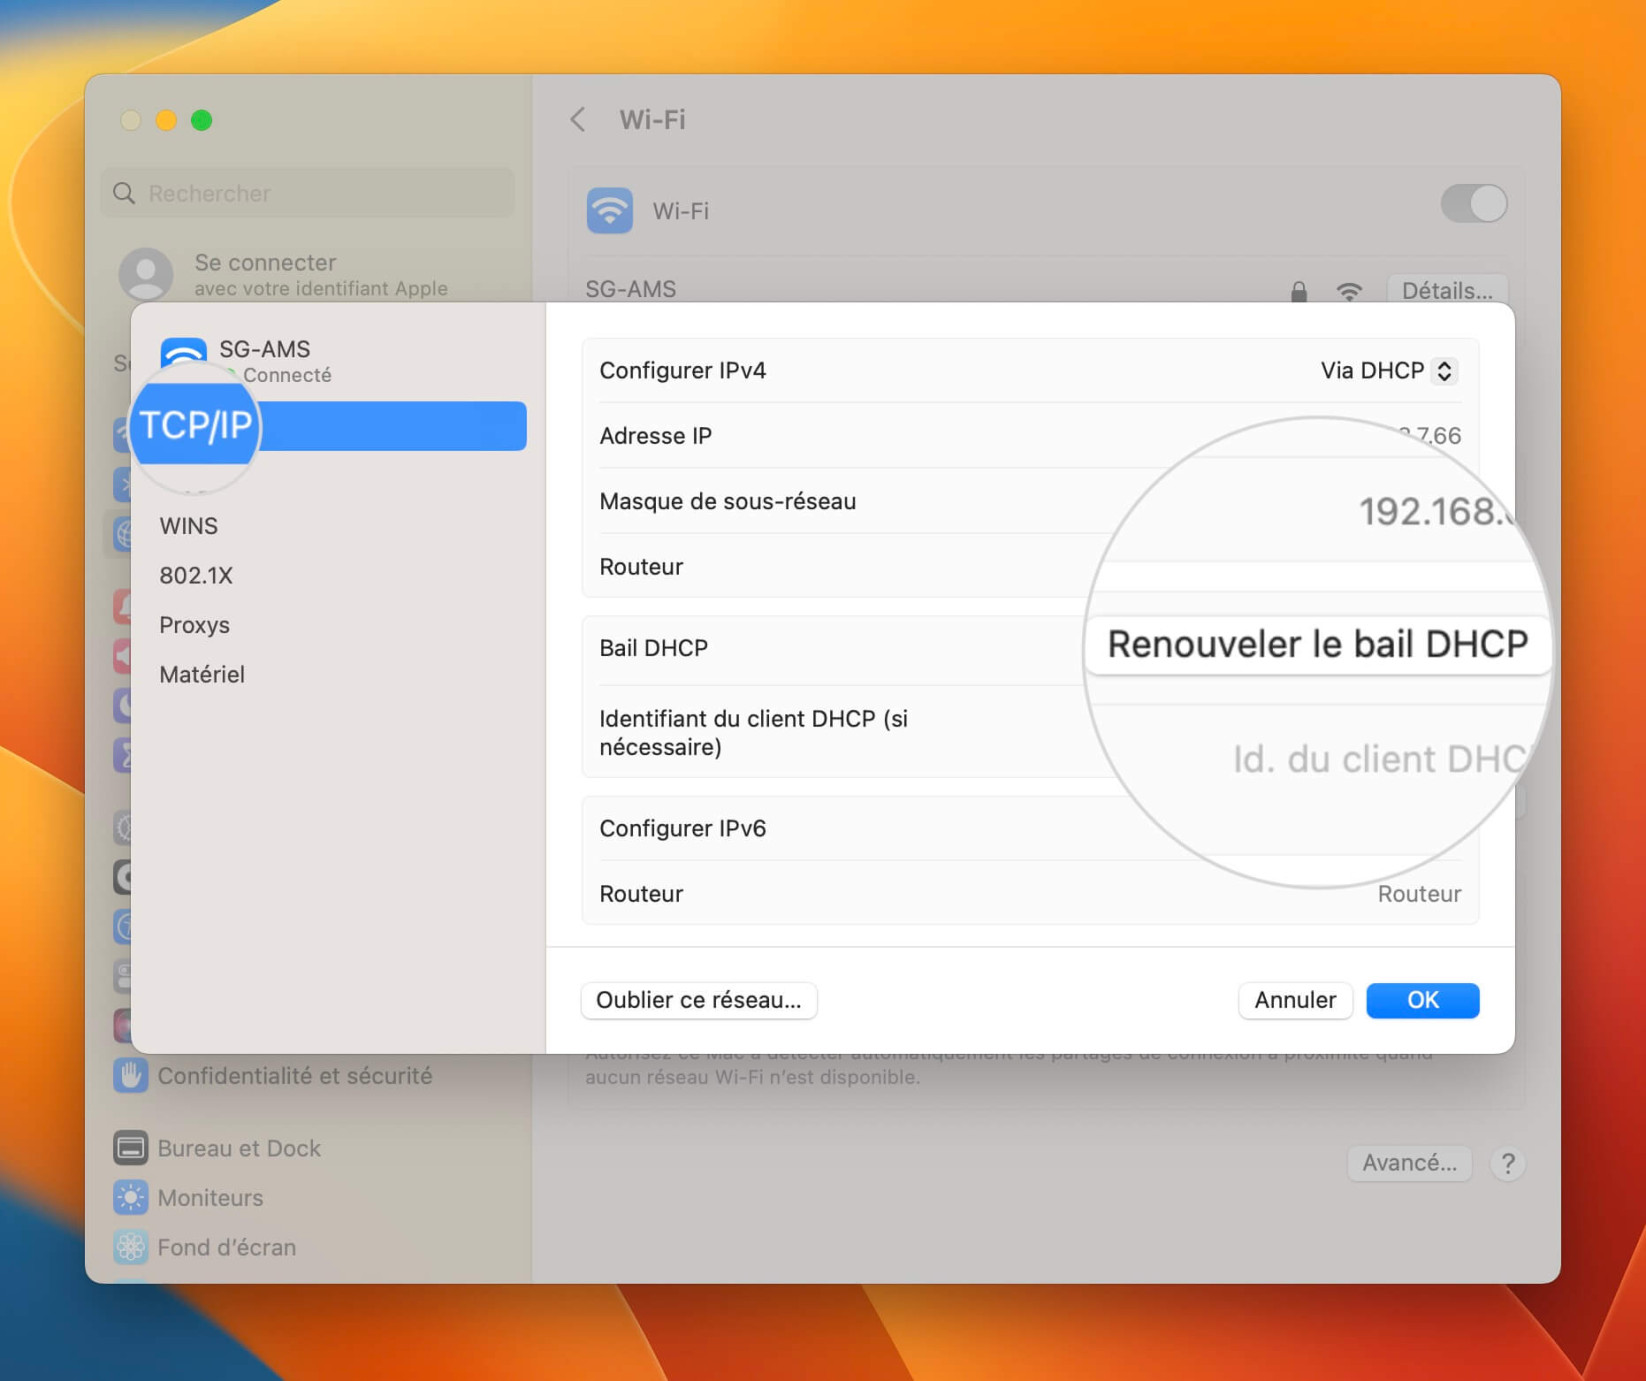Open Fond d'écran settings
Image resolution: width=1646 pixels, height=1381 pixels.
point(204,1247)
